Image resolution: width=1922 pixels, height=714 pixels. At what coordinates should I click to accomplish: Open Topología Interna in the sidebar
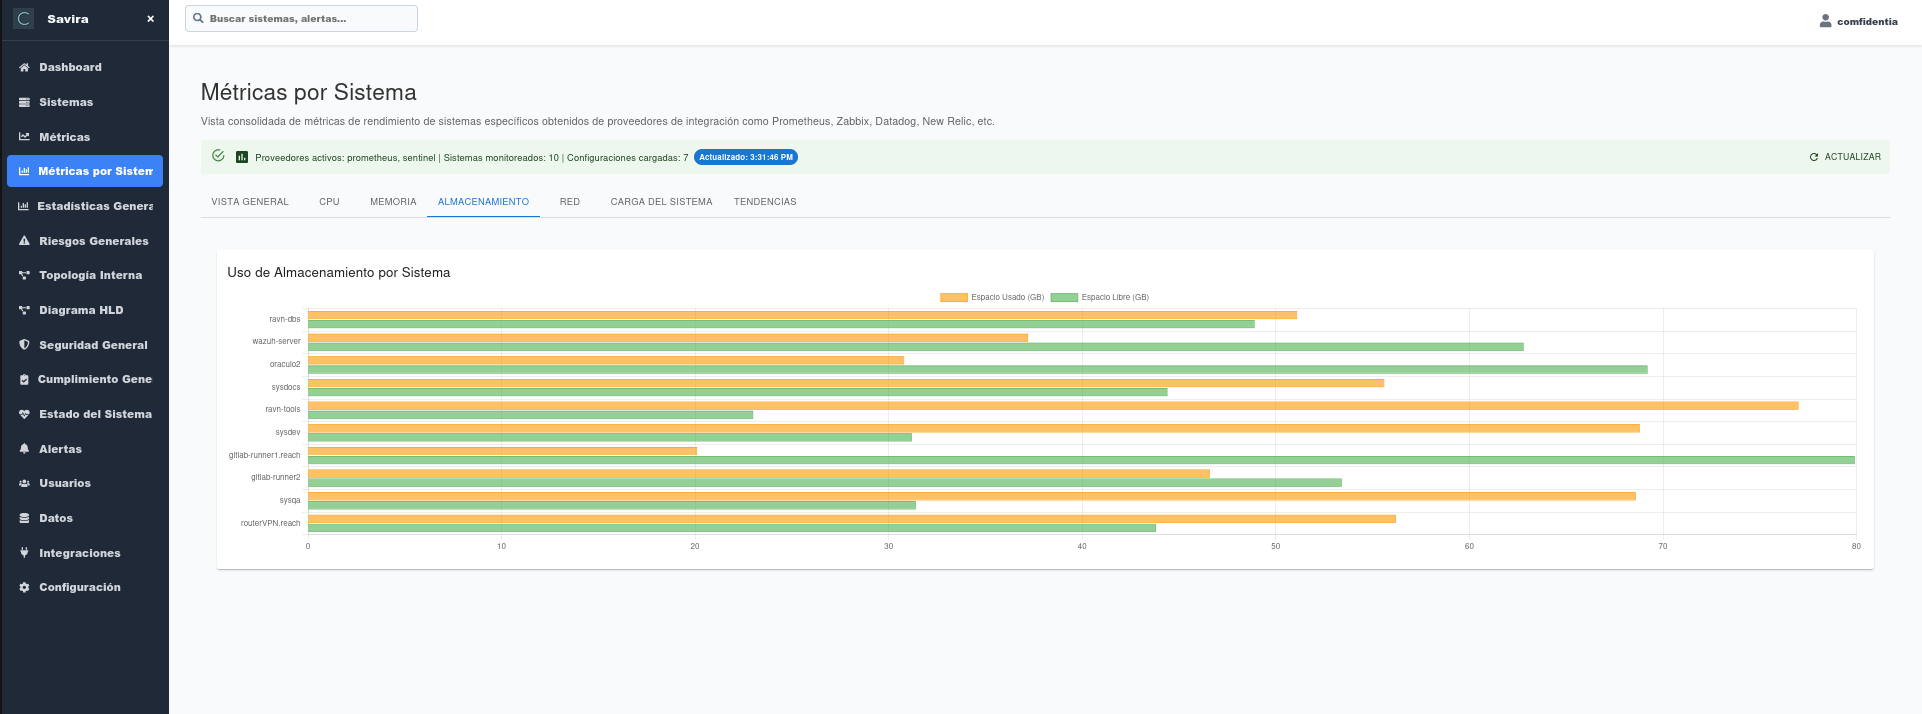90,276
